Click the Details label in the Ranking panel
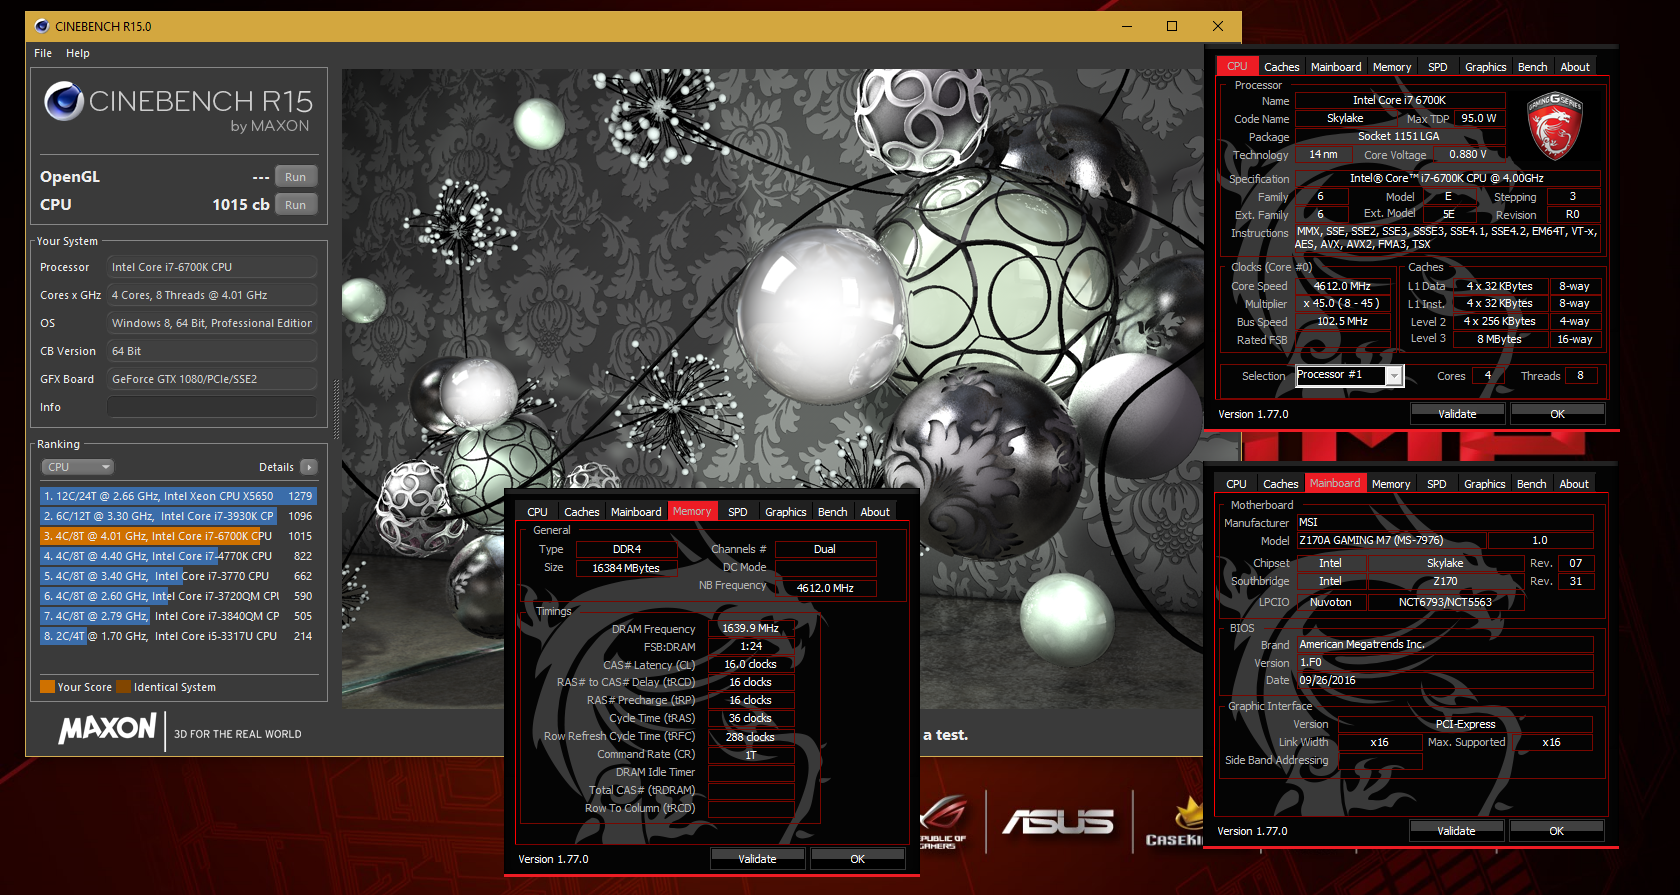 point(276,467)
